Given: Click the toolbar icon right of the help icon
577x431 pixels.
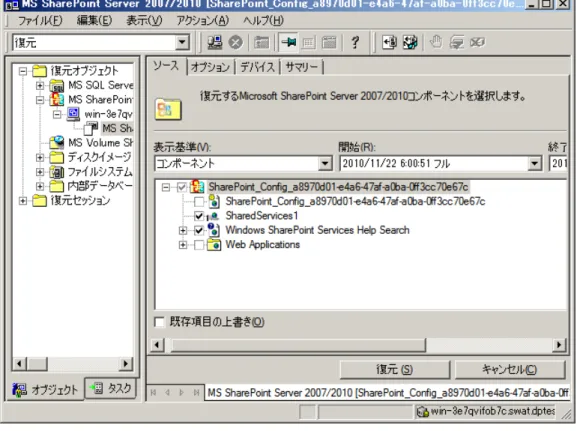Looking at the screenshot, I should (x=389, y=43).
